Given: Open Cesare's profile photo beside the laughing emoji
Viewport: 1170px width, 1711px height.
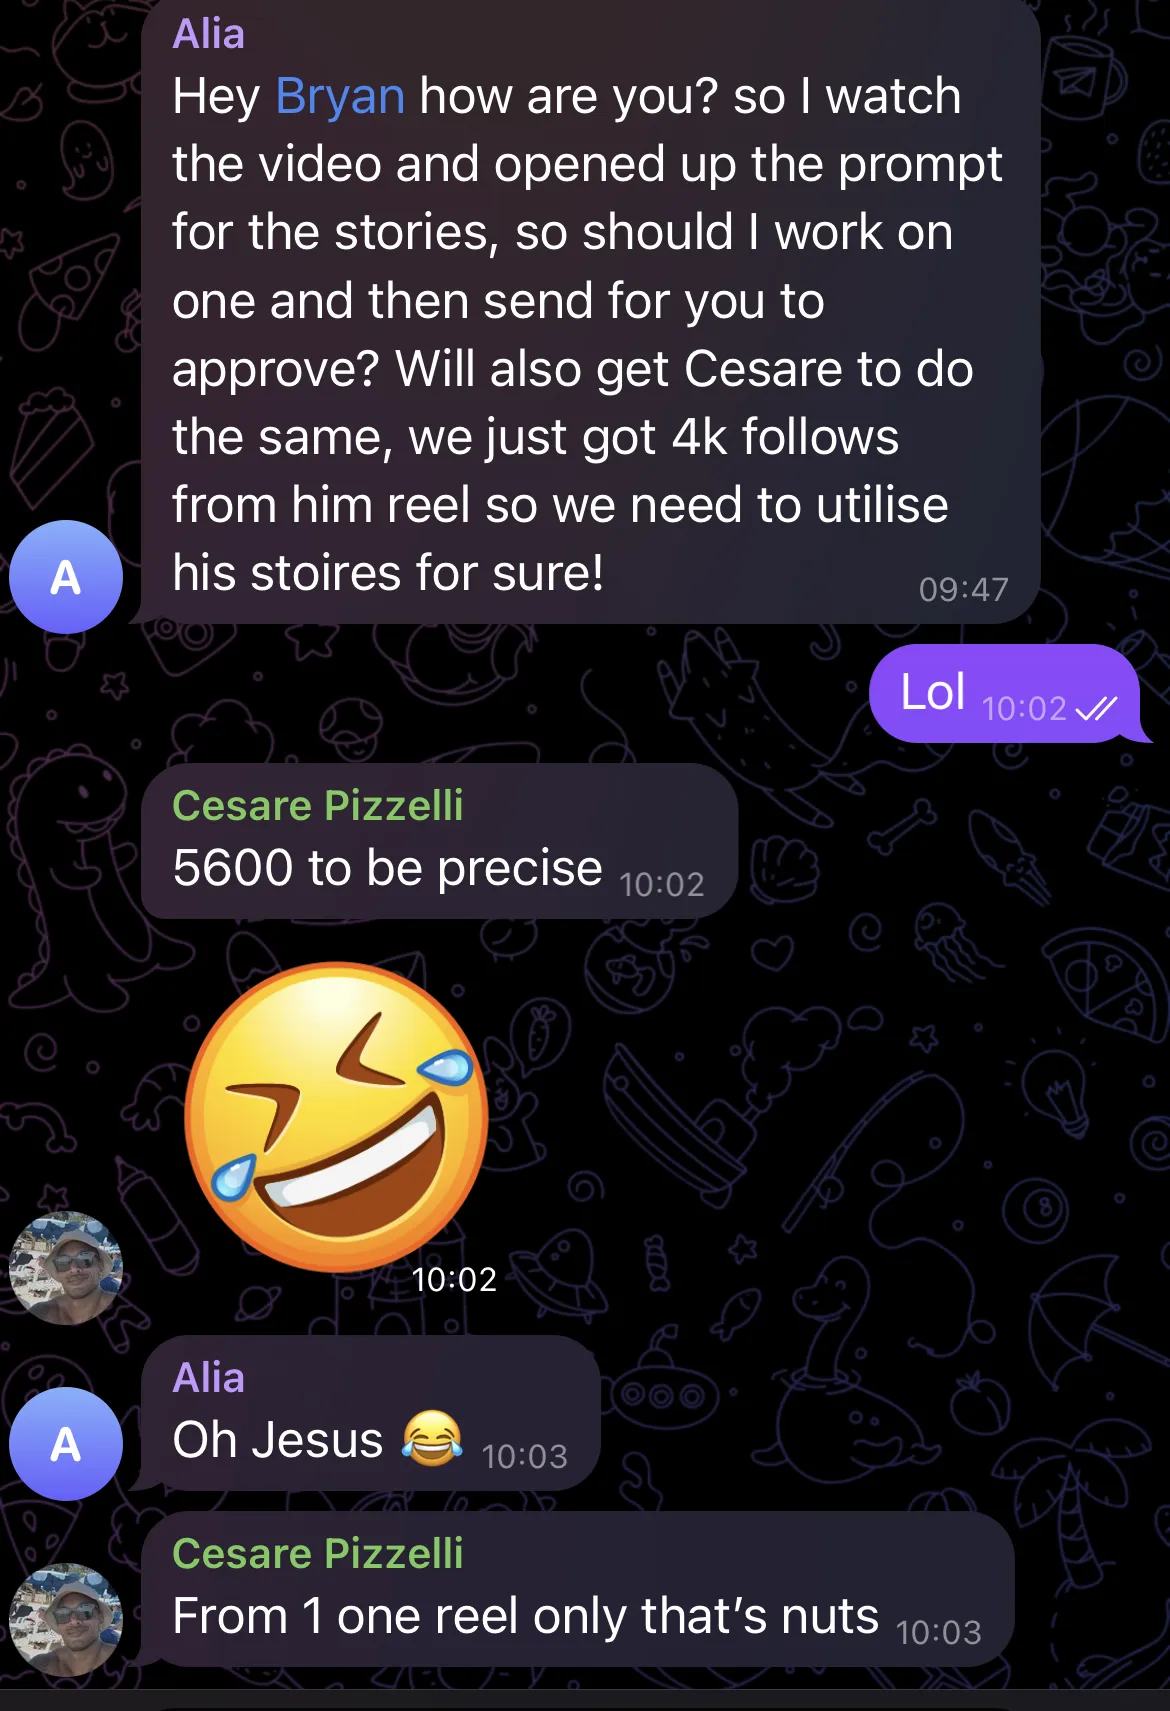Looking at the screenshot, I should pyautogui.click(x=66, y=1268).
